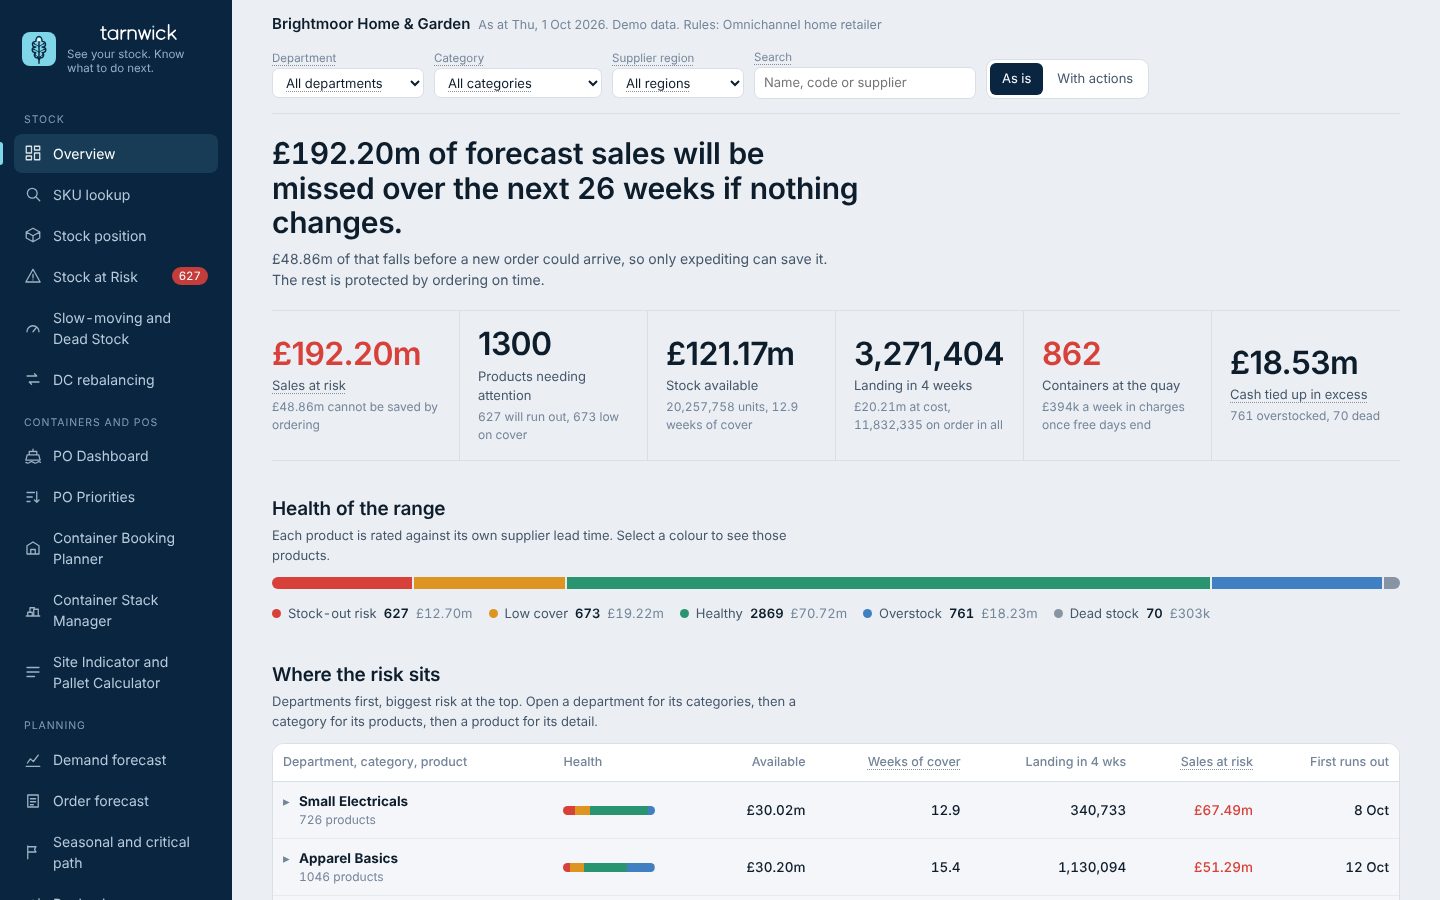Click the Sales at risk column header

(1216, 761)
